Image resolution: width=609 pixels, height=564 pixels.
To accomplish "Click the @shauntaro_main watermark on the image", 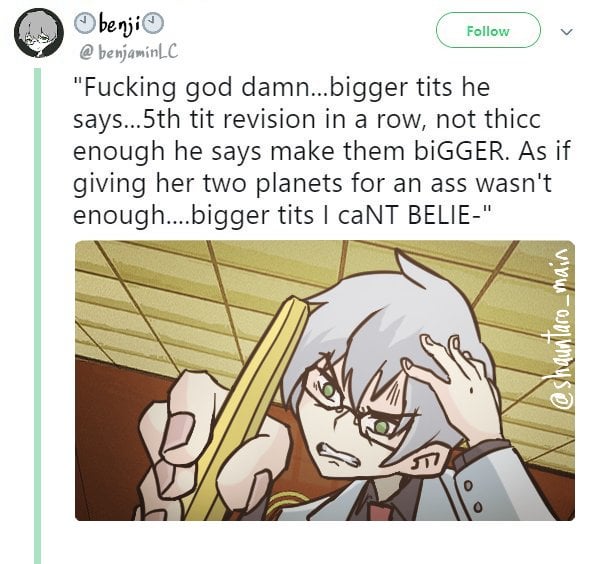I will (x=562, y=330).
